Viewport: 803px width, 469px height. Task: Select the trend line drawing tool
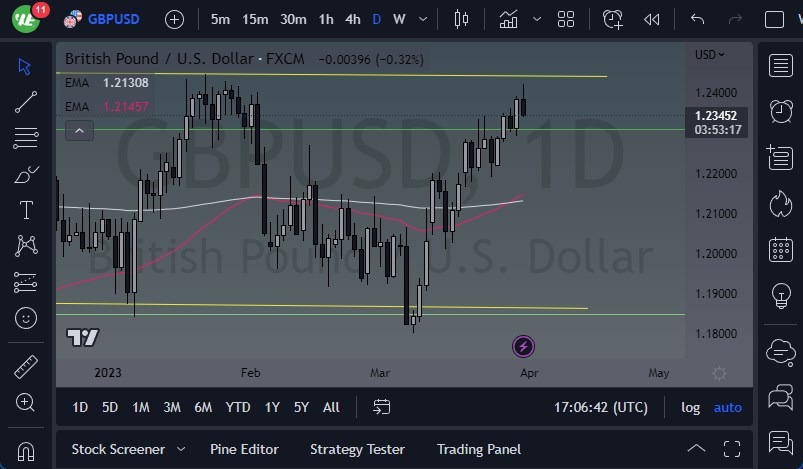(26, 101)
